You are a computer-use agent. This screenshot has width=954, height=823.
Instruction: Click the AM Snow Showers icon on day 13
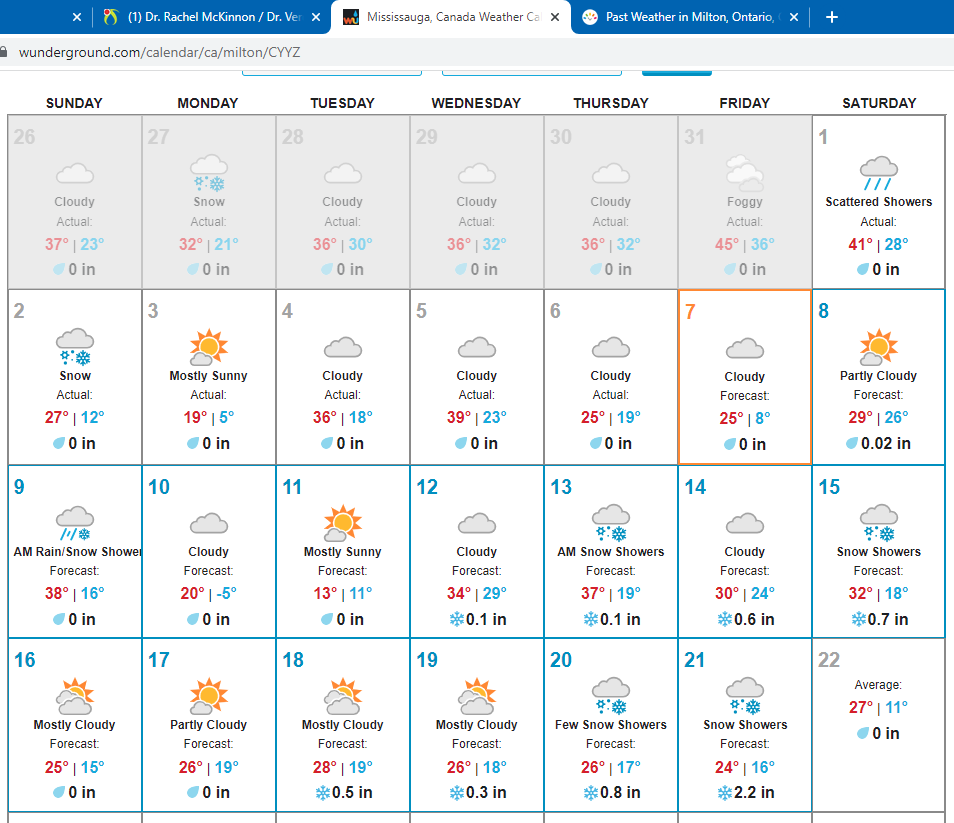(x=611, y=523)
